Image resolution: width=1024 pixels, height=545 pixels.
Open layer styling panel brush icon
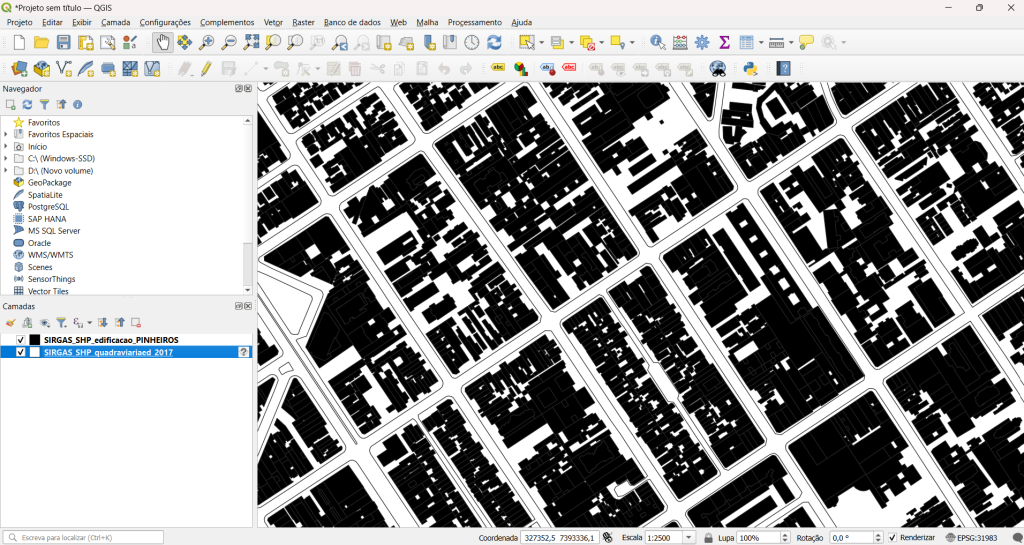[x=10, y=322]
